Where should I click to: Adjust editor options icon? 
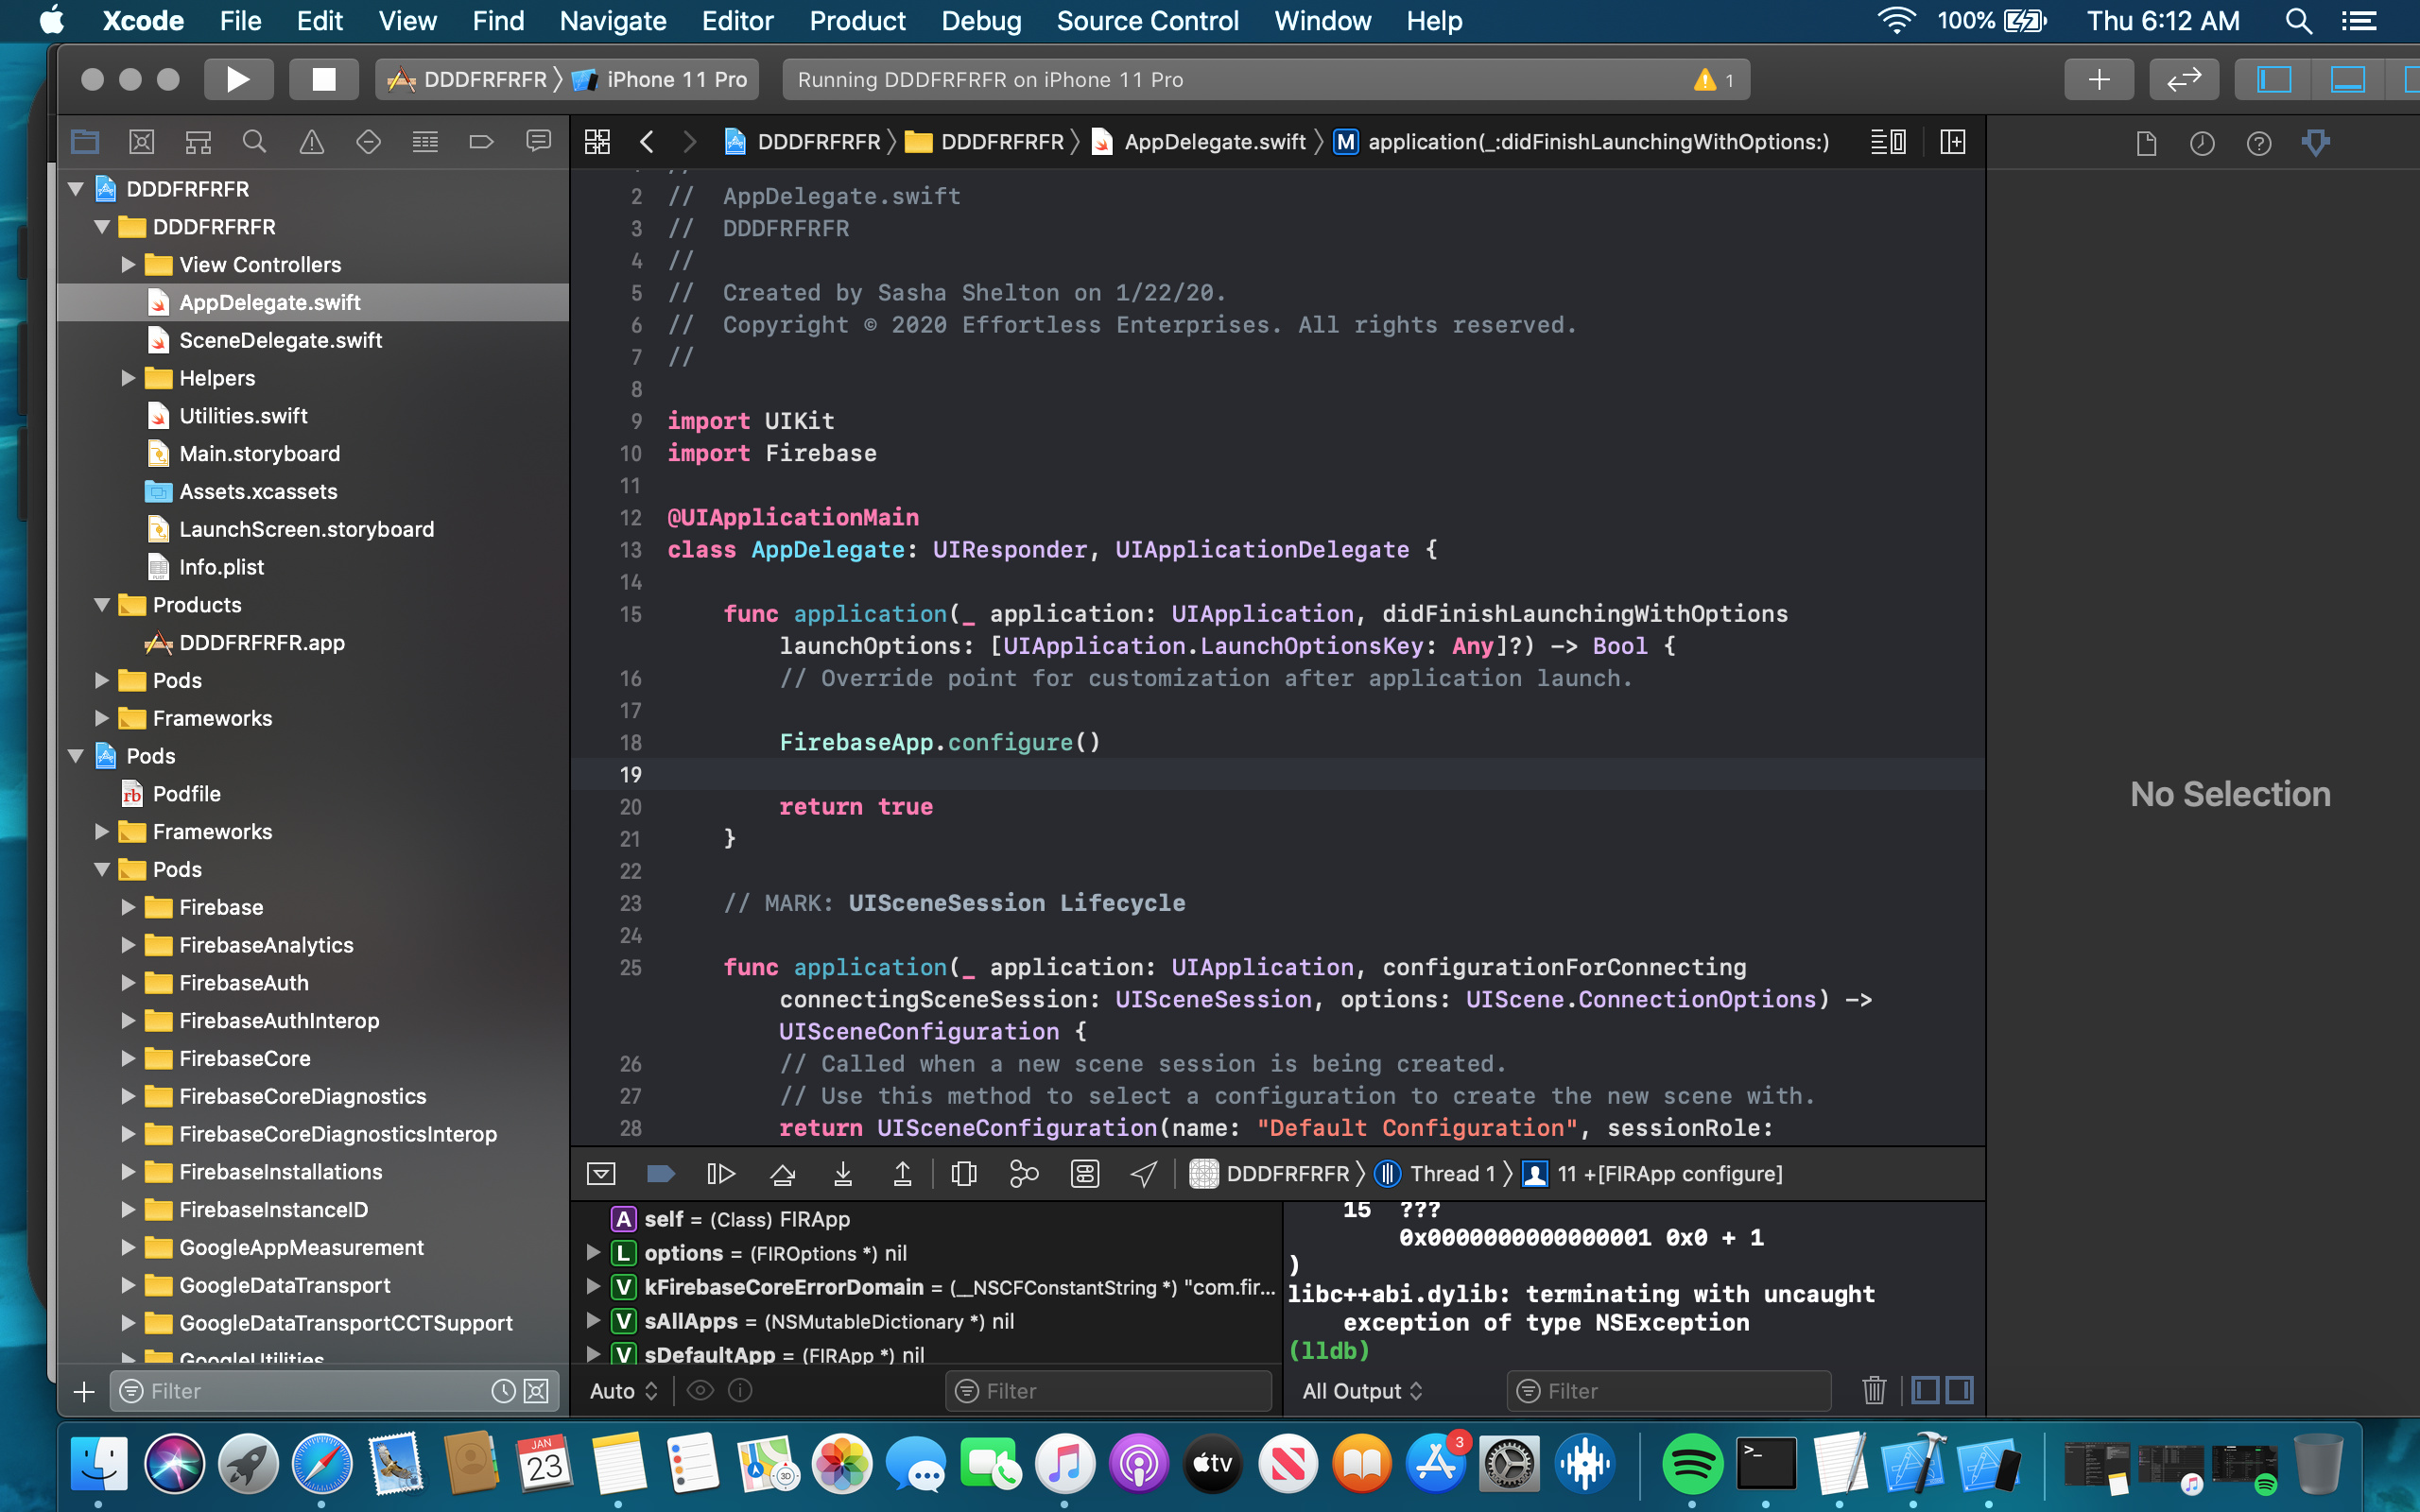click(x=1888, y=142)
